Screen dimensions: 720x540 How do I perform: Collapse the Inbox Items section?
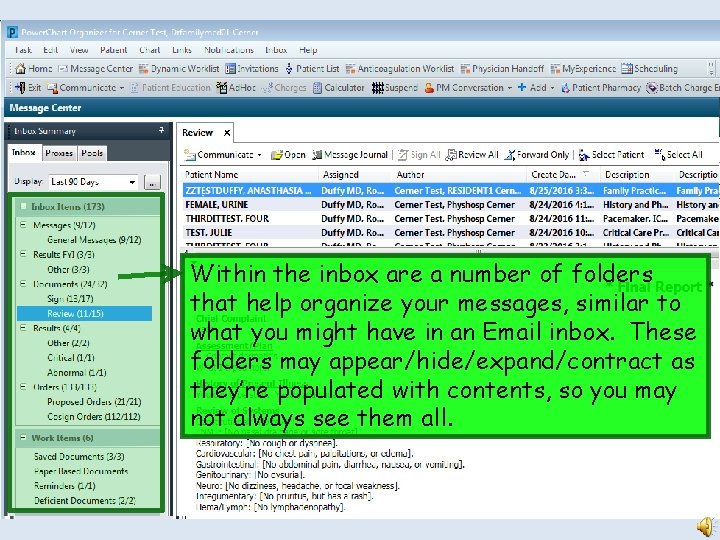click(23, 206)
